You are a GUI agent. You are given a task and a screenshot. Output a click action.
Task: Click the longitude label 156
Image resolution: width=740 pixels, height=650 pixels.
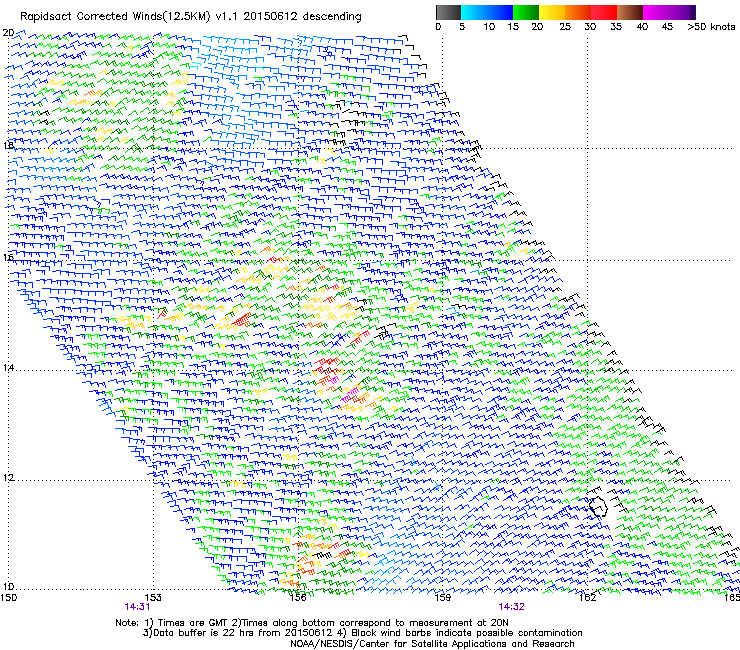coord(298,598)
